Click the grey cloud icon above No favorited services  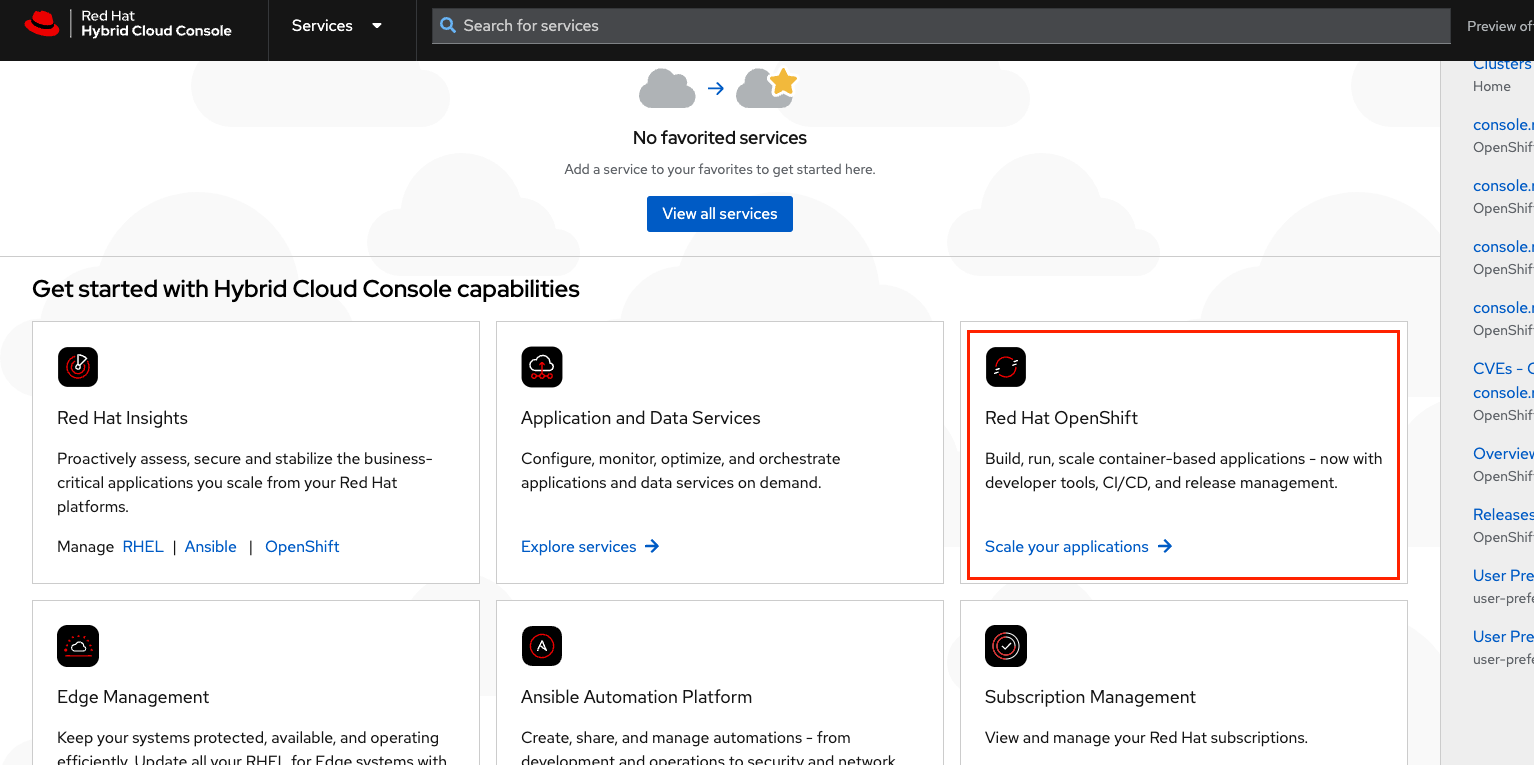click(667, 88)
